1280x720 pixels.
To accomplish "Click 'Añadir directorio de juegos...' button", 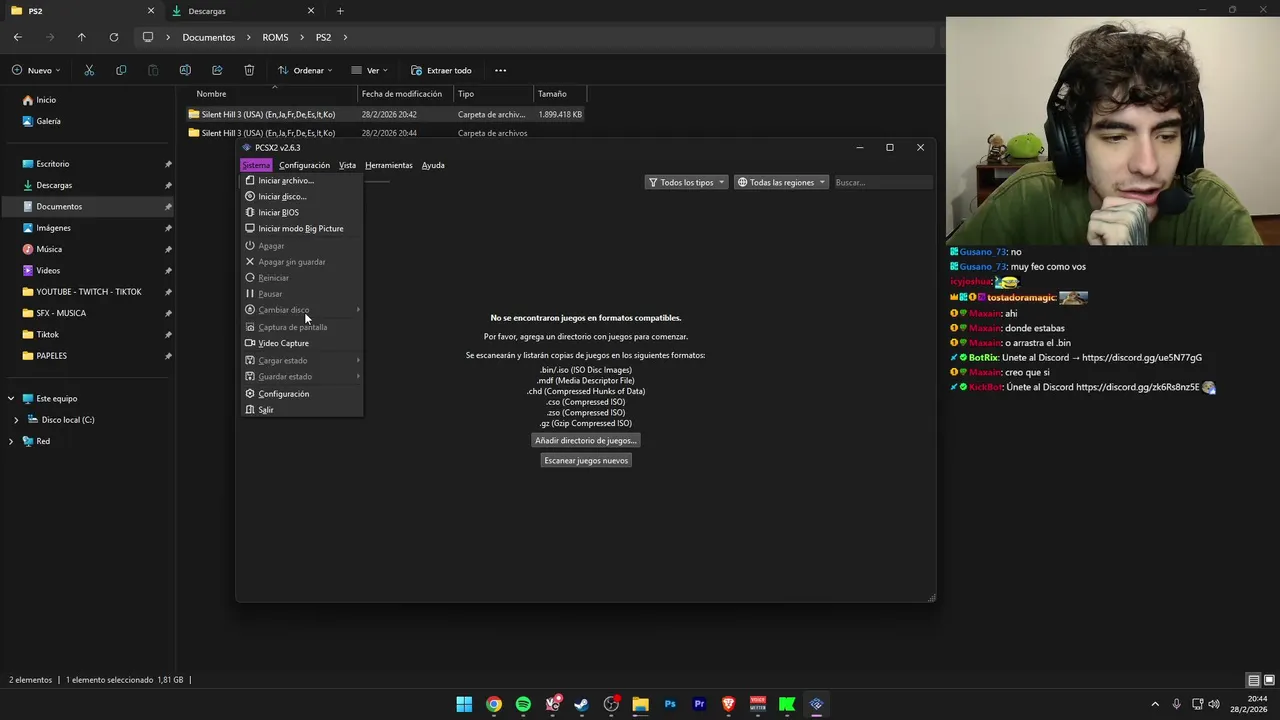I will [586, 440].
